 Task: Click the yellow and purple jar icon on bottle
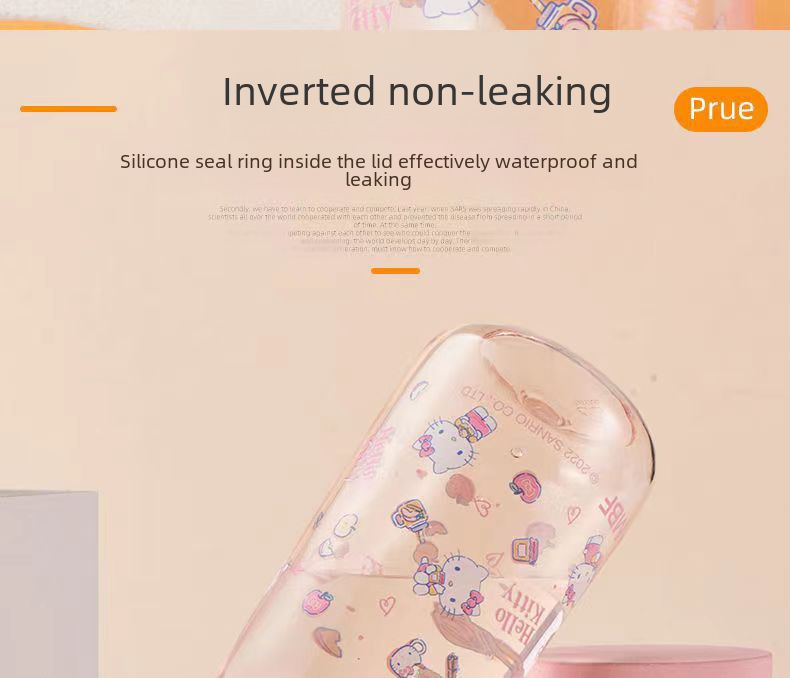[x=525, y=550]
